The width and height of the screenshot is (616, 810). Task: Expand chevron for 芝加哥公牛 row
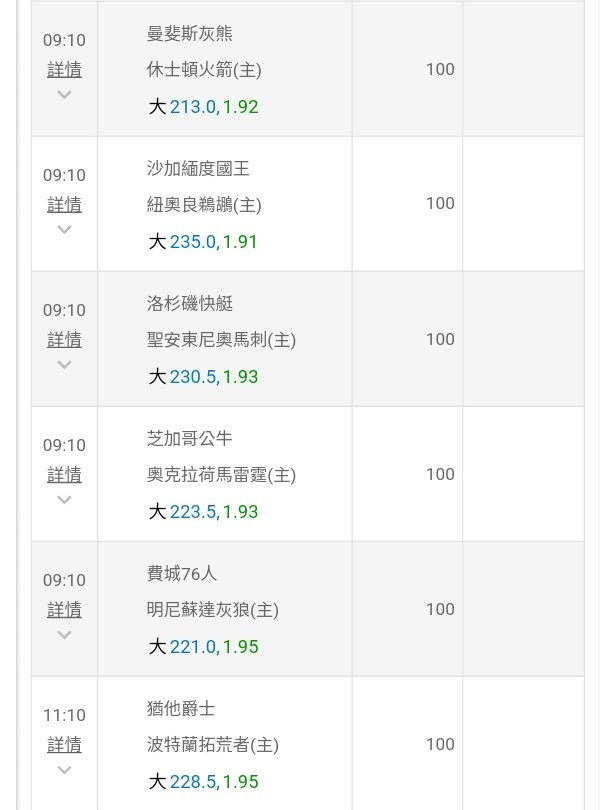(64, 500)
